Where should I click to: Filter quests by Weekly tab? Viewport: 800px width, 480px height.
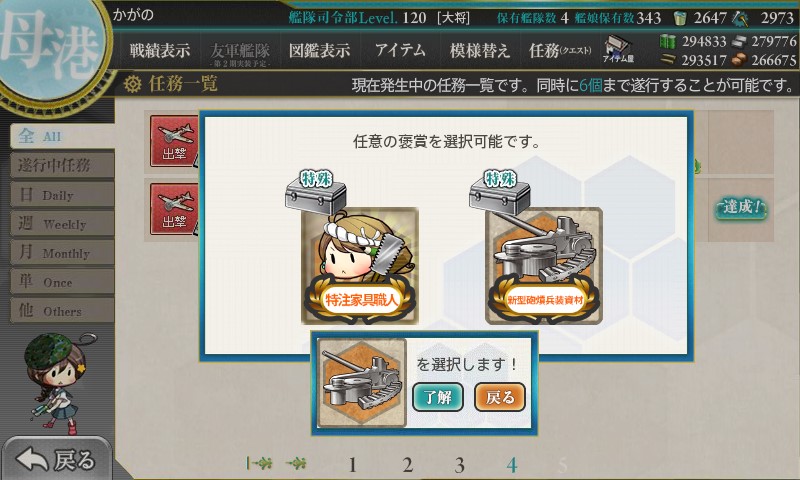coord(62,223)
